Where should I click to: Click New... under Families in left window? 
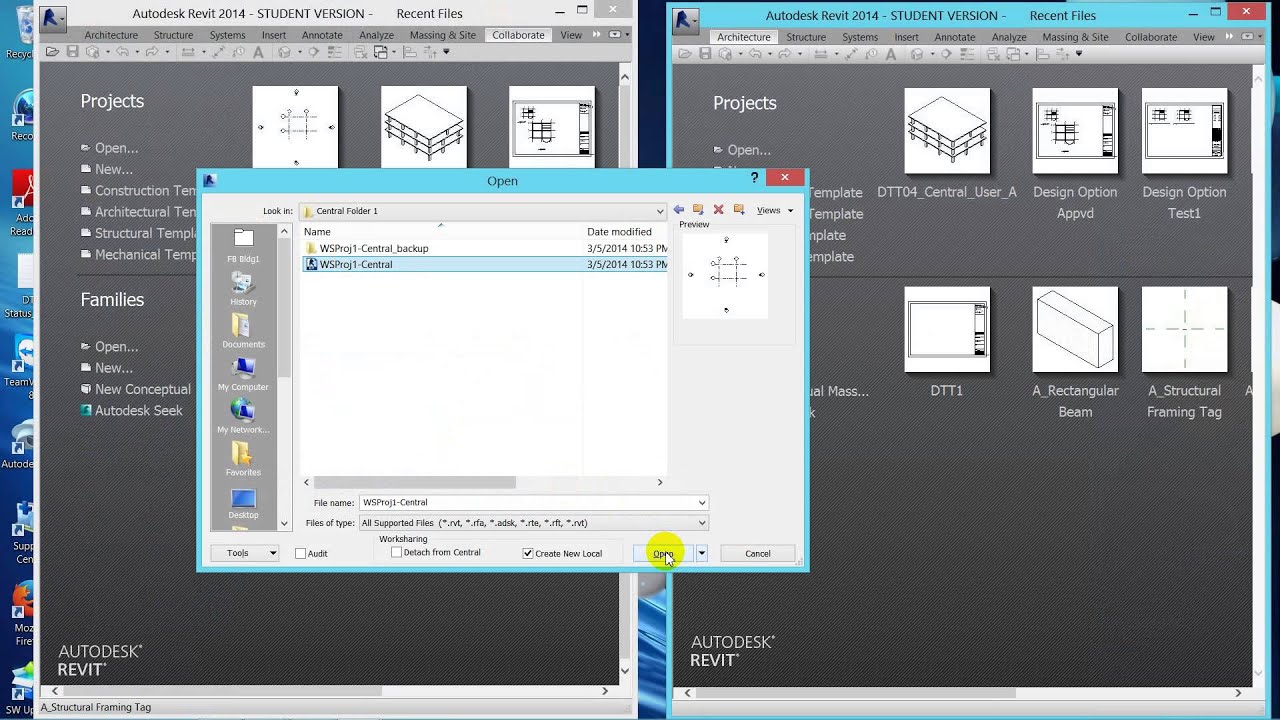(x=113, y=368)
